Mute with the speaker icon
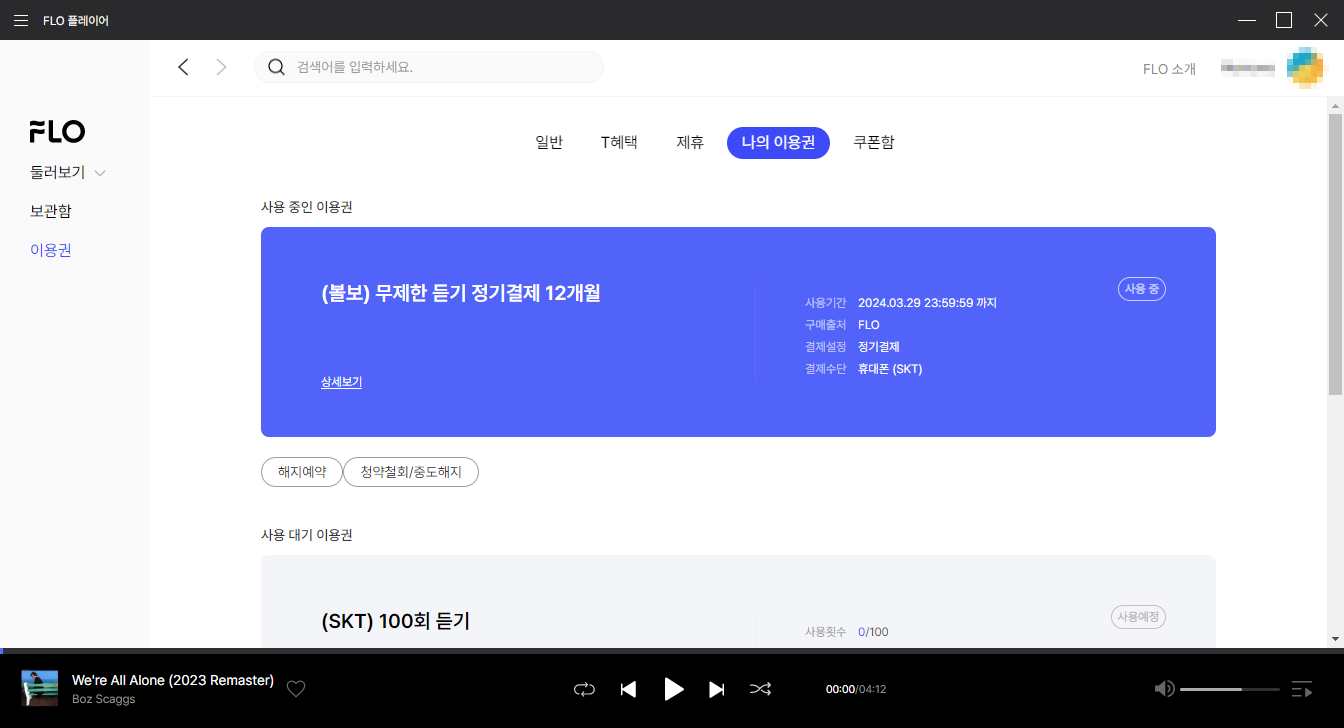 (1164, 689)
